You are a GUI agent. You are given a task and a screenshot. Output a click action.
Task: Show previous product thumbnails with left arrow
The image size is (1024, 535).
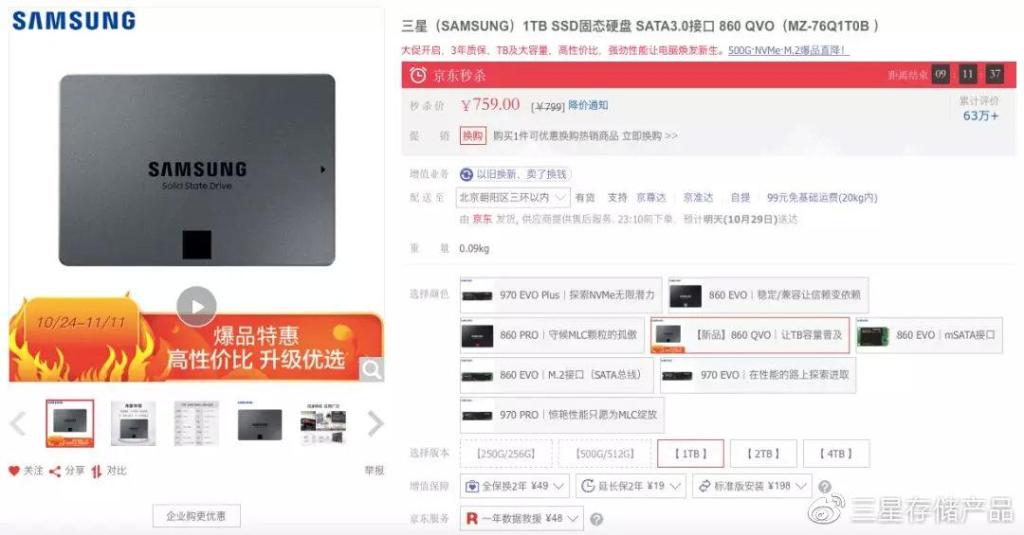(x=18, y=423)
